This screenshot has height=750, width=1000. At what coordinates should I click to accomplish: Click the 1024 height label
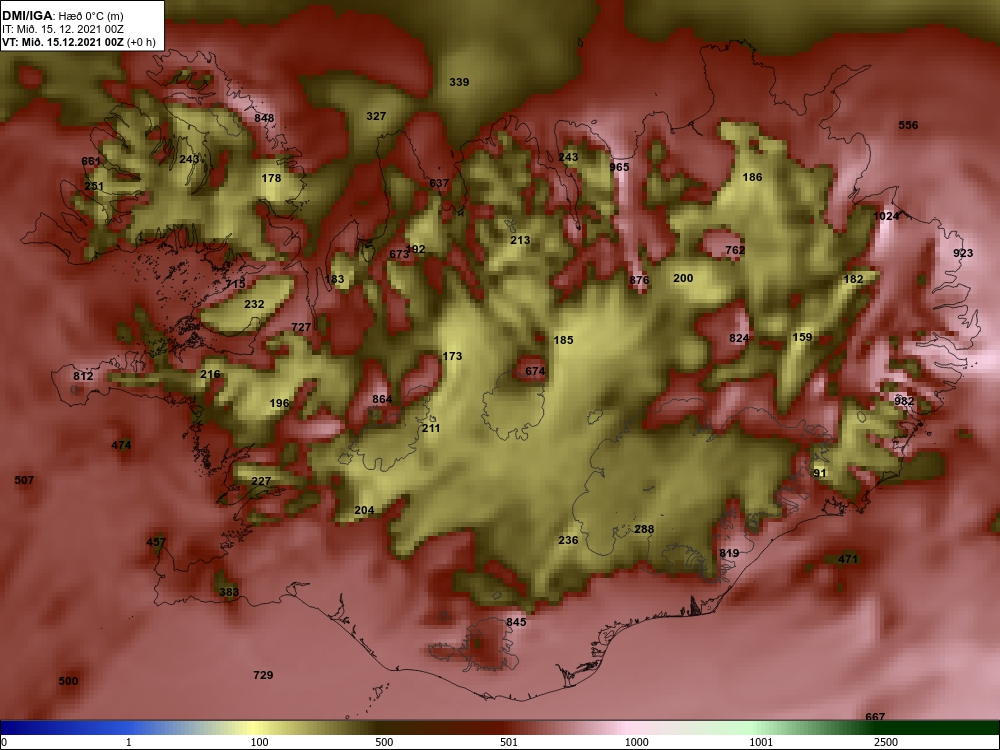[886, 216]
